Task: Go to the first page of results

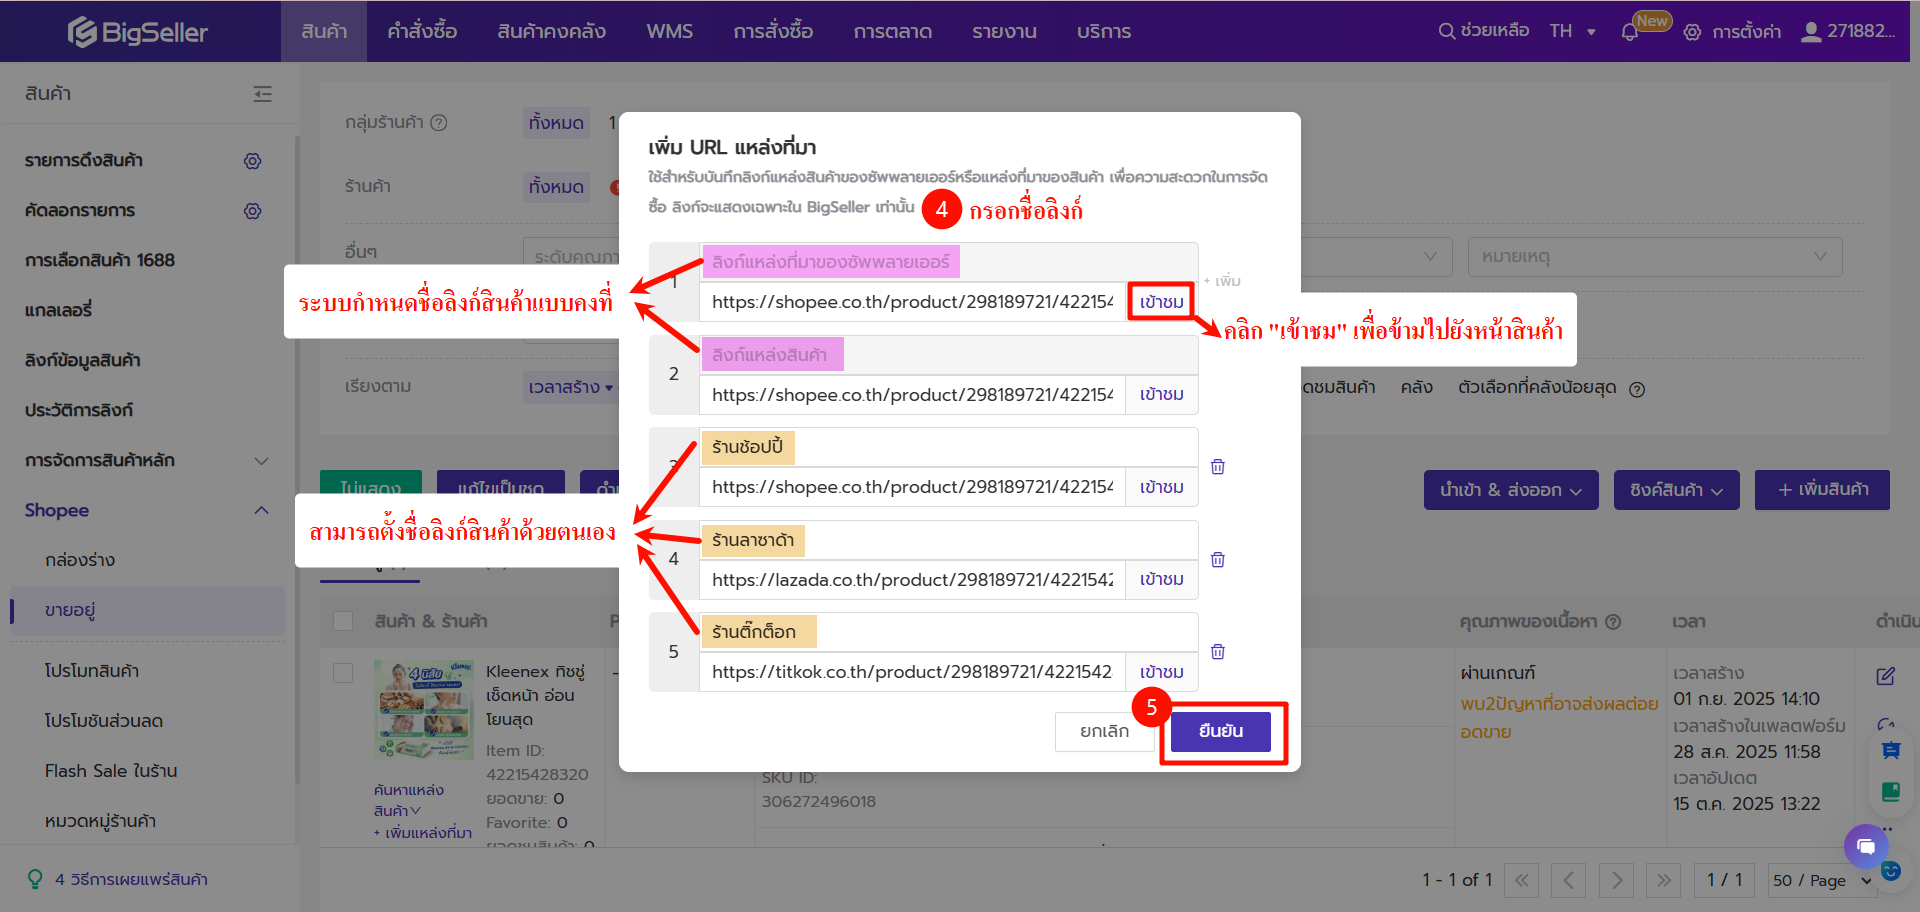Action: 1521,880
